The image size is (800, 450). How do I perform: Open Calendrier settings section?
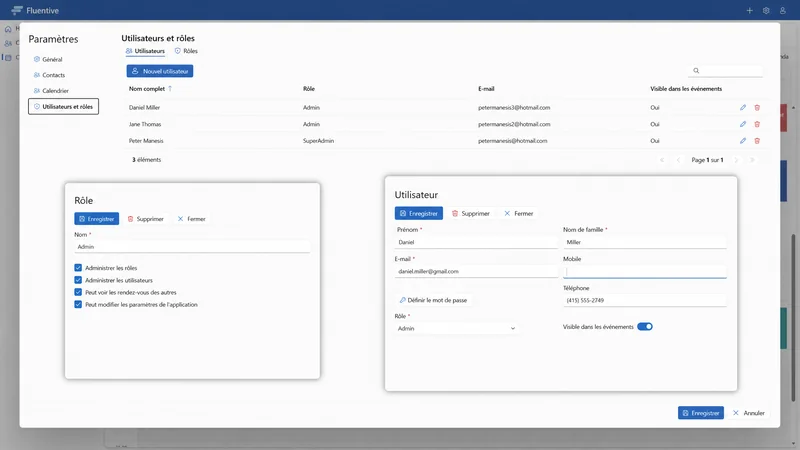51,91
